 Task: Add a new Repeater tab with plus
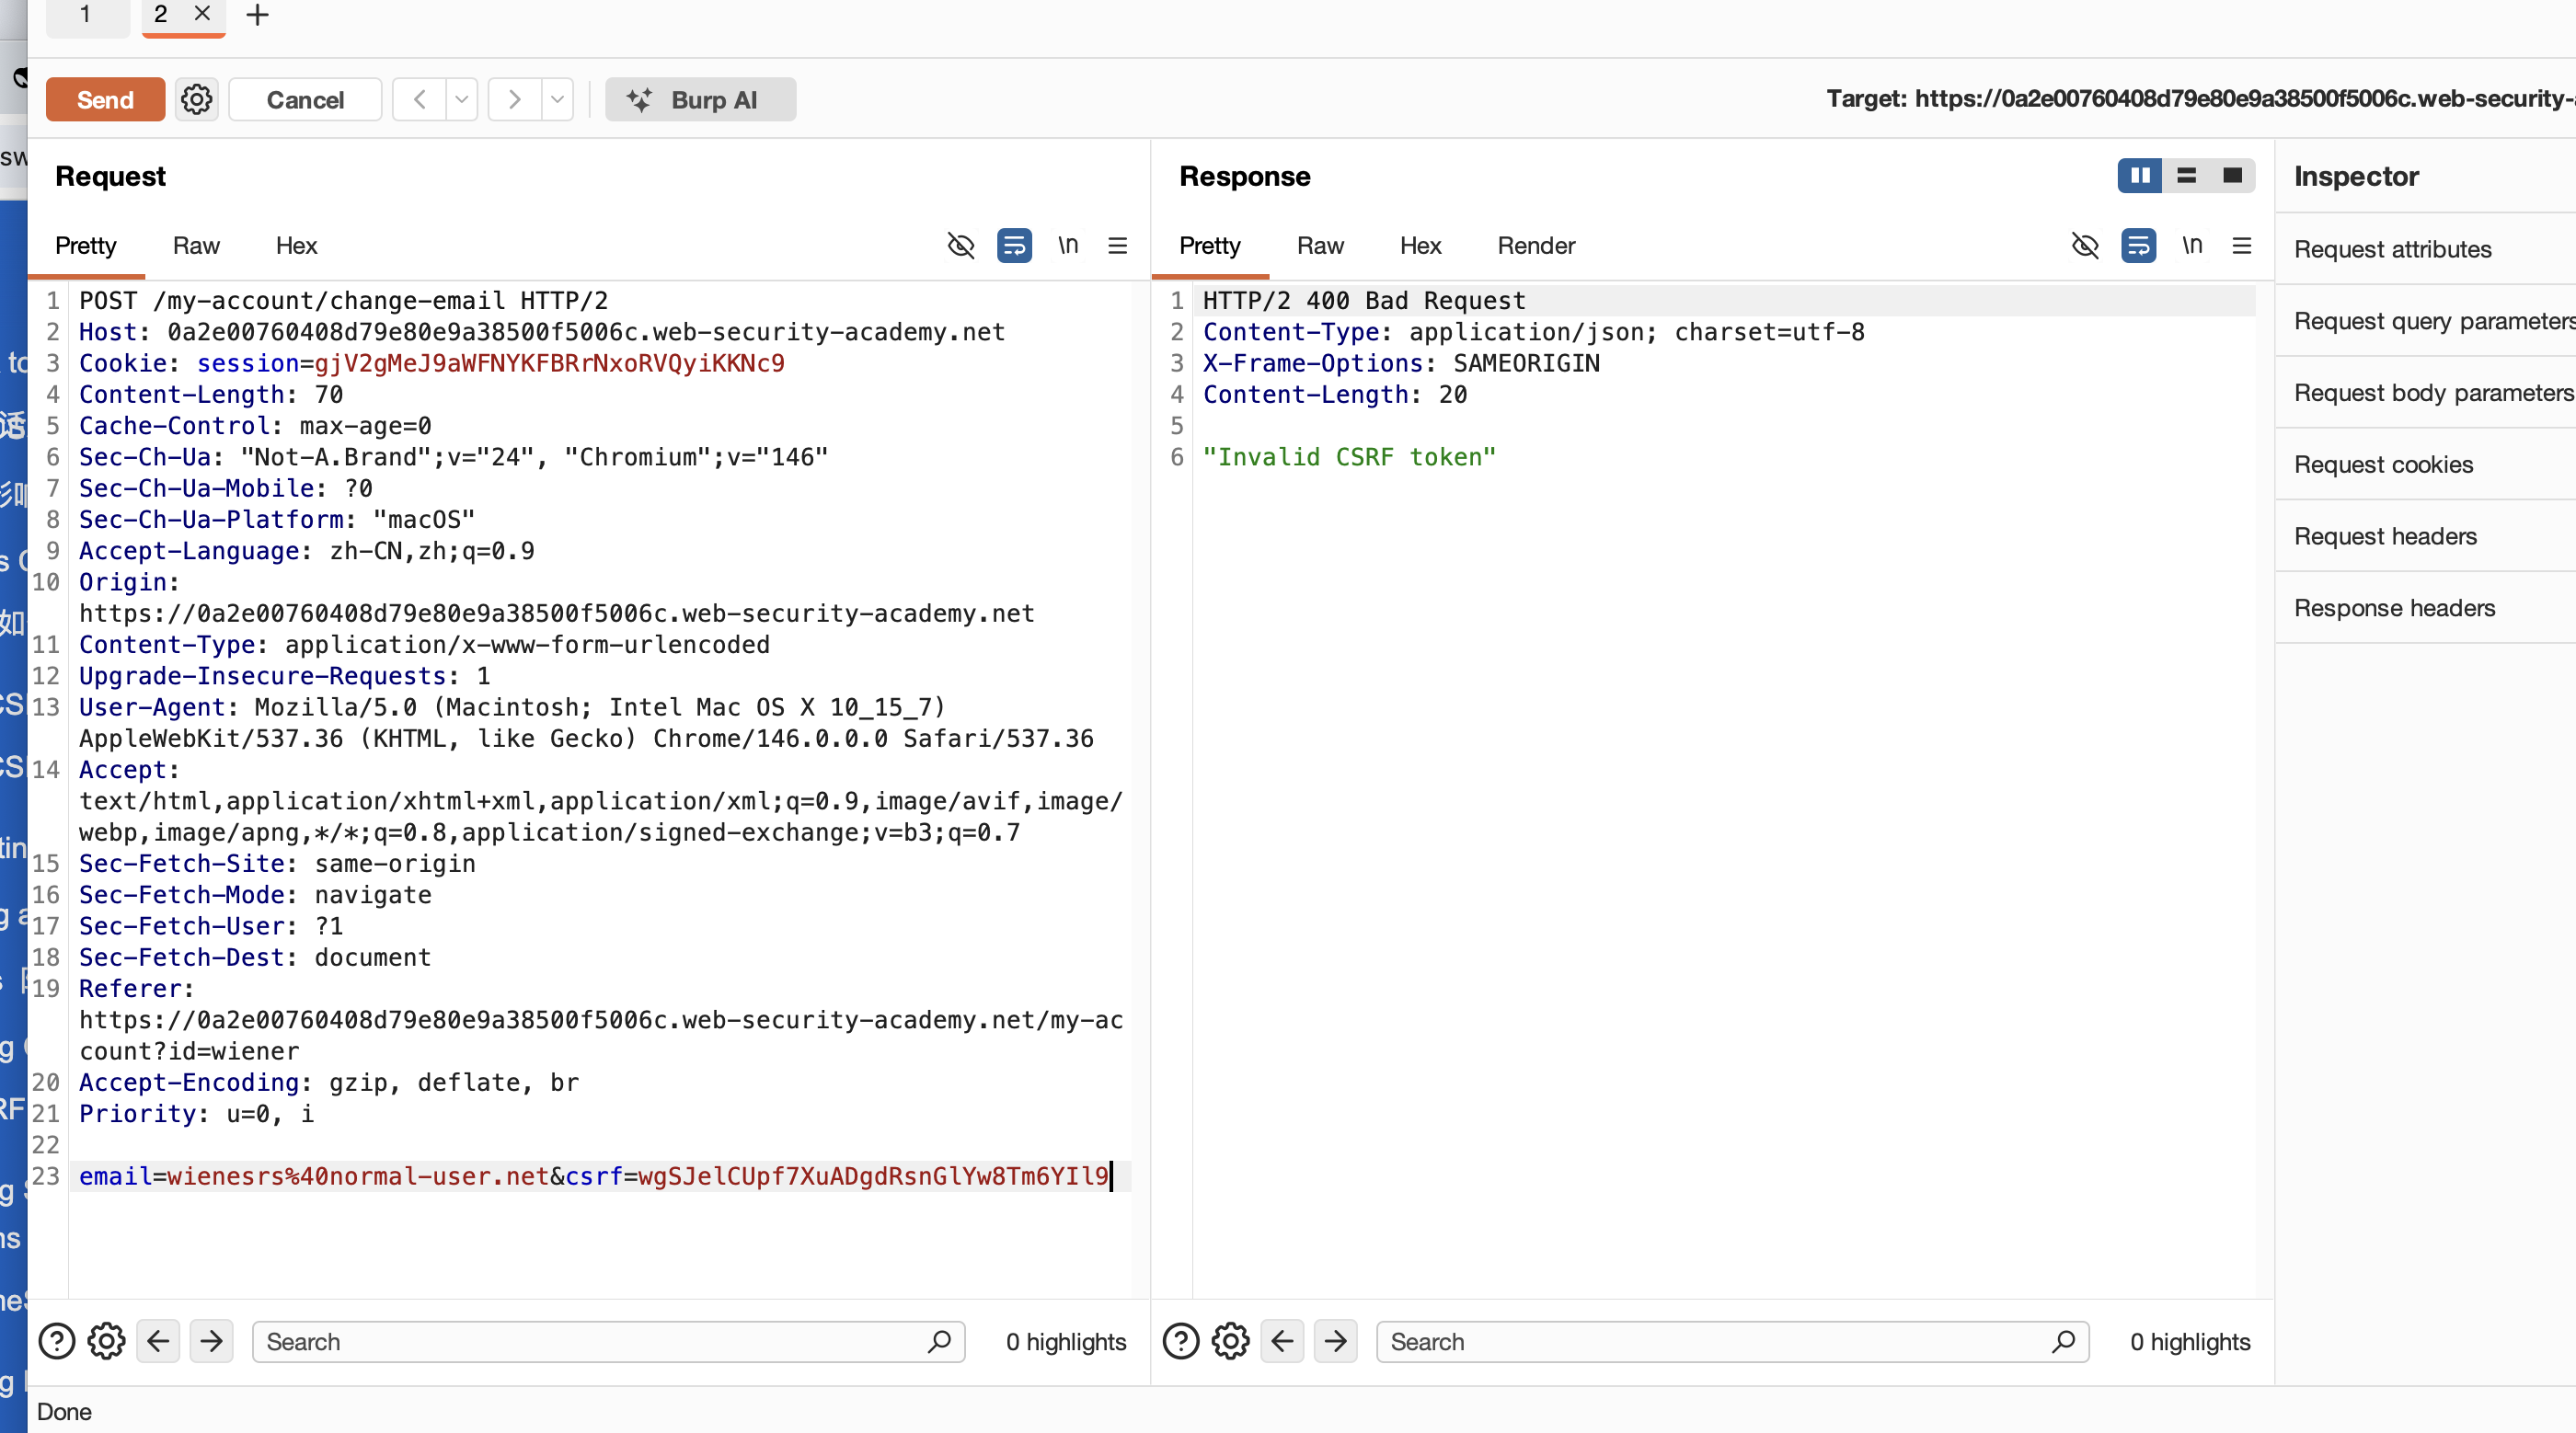(x=257, y=15)
